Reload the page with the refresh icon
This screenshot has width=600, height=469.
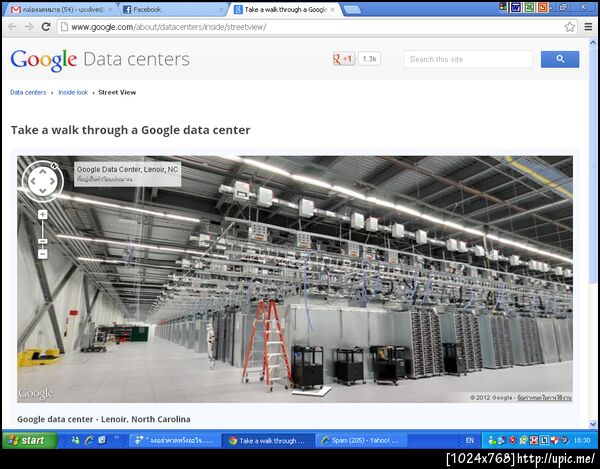46,27
